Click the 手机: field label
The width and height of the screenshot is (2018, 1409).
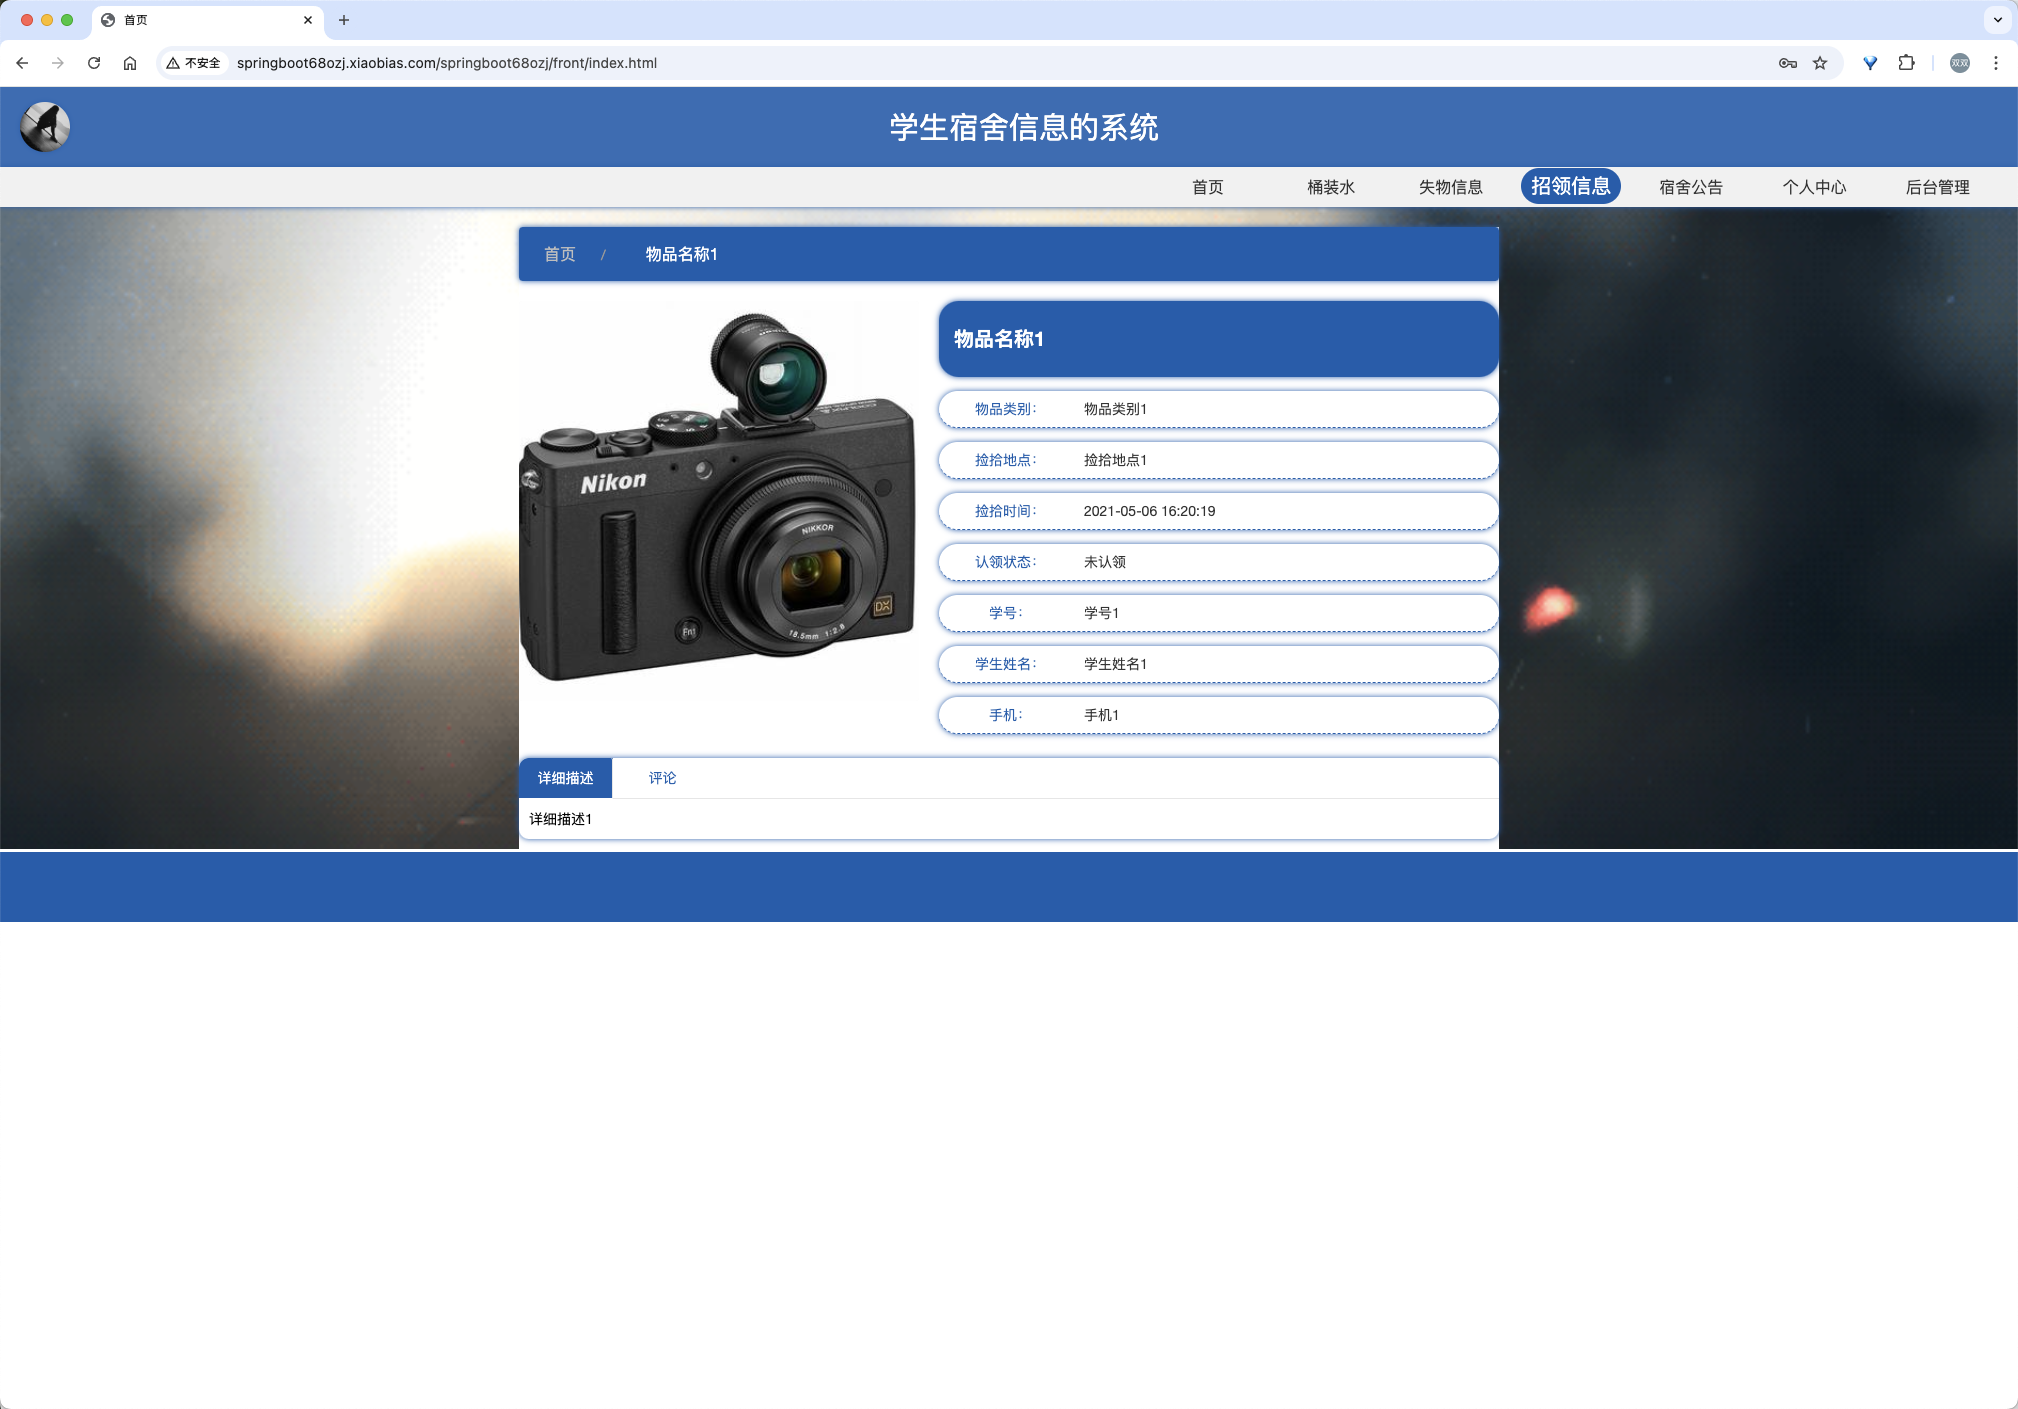pyautogui.click(x=1005, y=715)
